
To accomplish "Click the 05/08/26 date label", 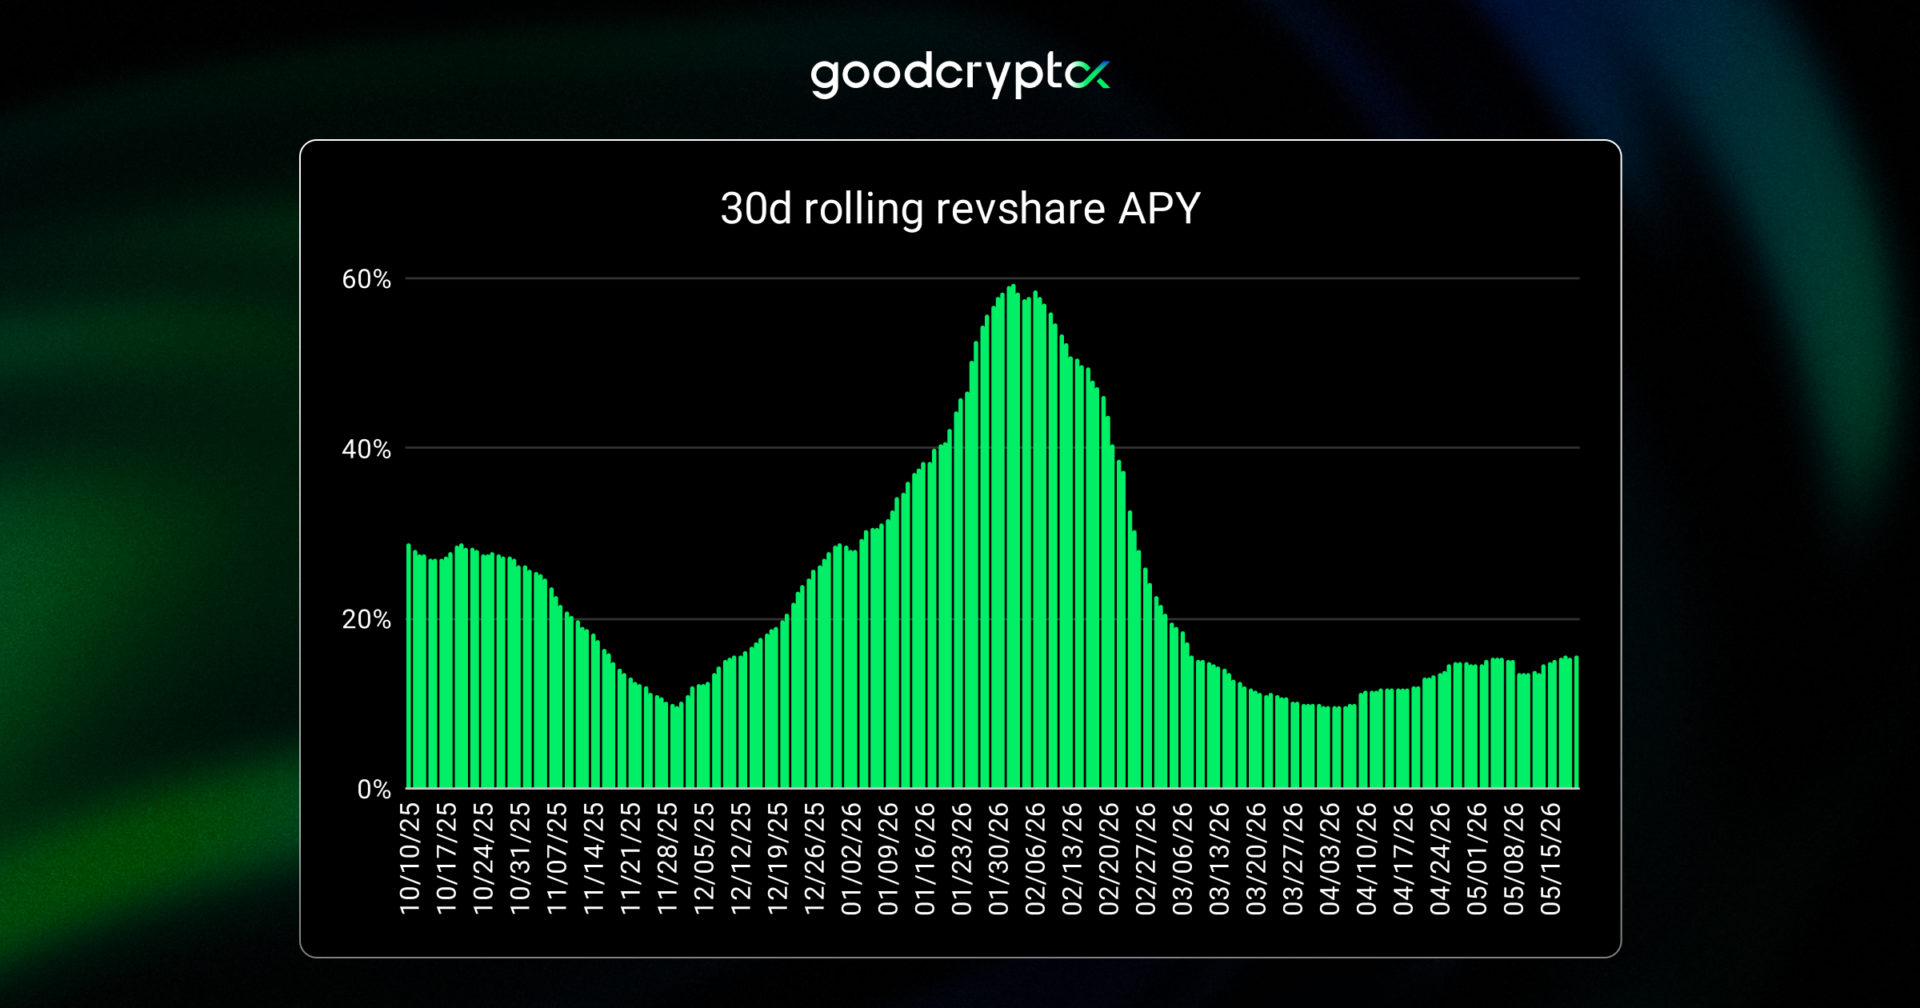I will point(1514,858).
